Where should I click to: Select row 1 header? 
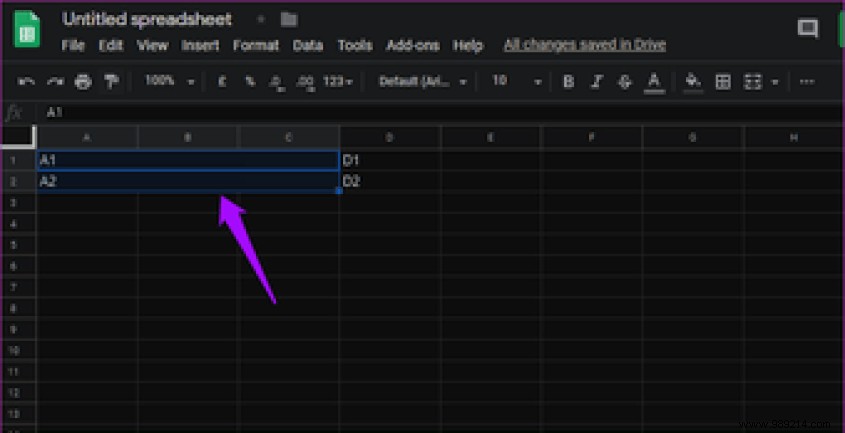18,160
